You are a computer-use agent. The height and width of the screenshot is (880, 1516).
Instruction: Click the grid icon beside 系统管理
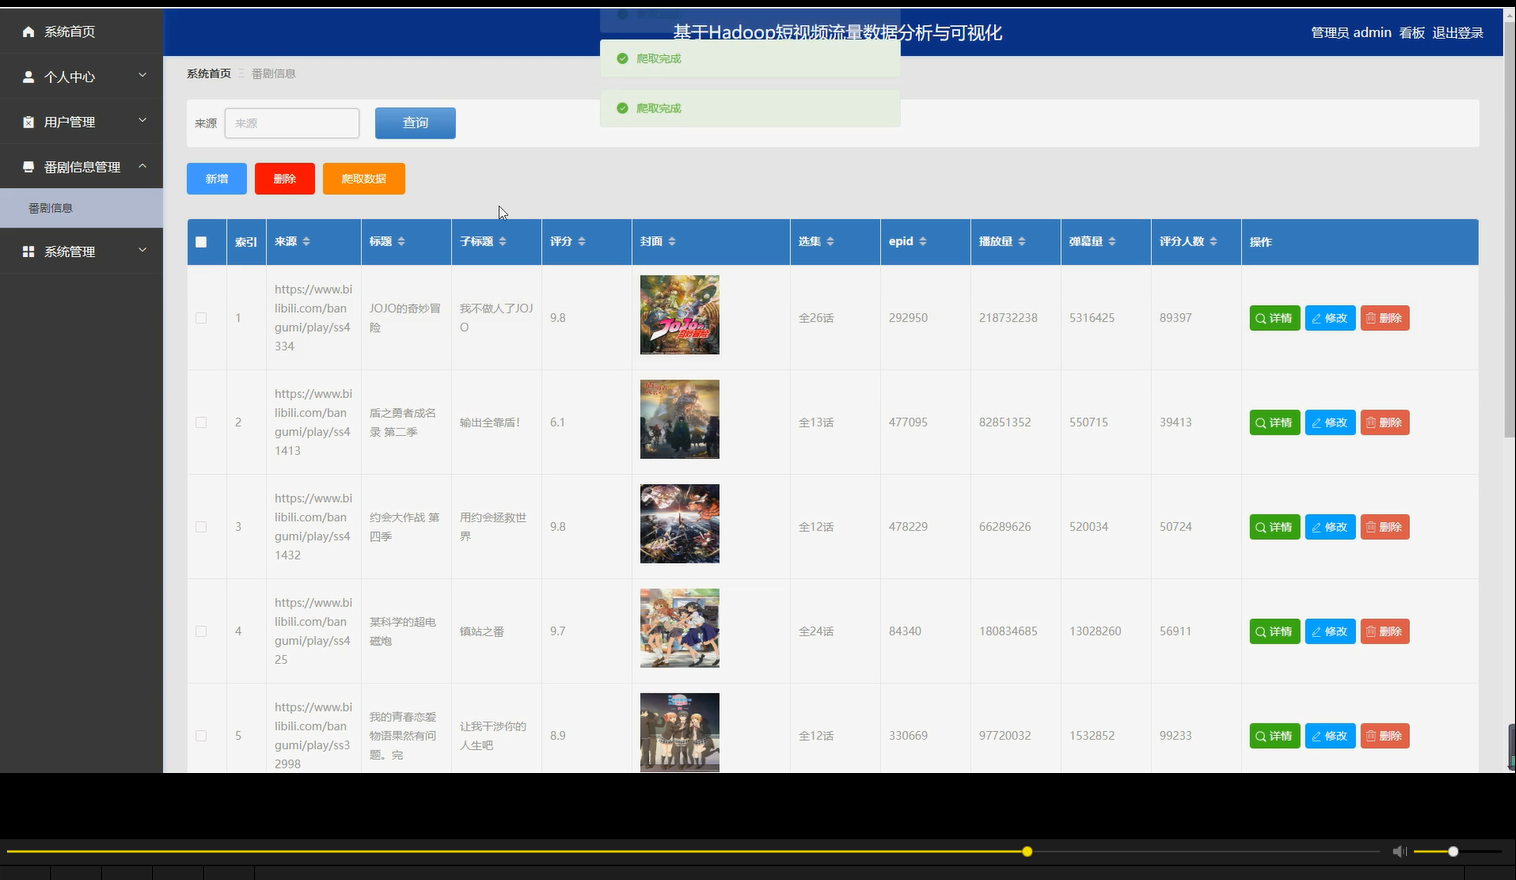pos(28,251)
